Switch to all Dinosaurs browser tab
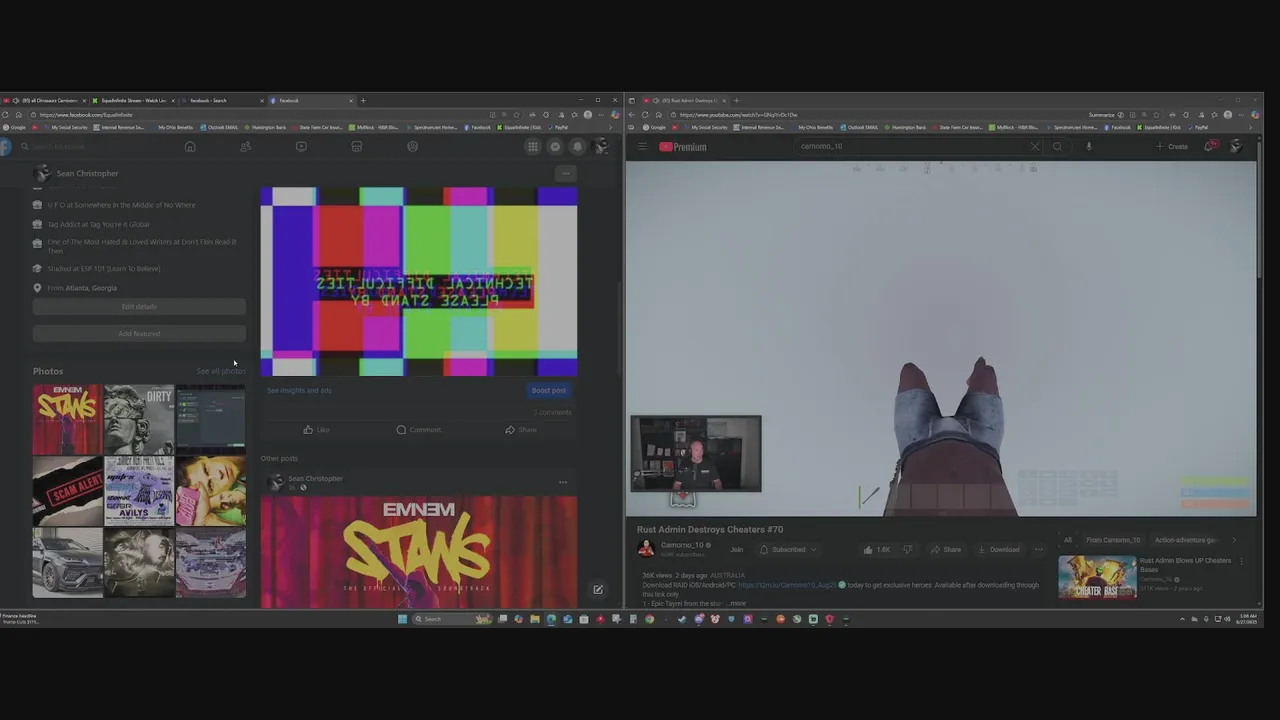Image resolution: width=1280 pixels, height=720 pixels. point(45,100)
